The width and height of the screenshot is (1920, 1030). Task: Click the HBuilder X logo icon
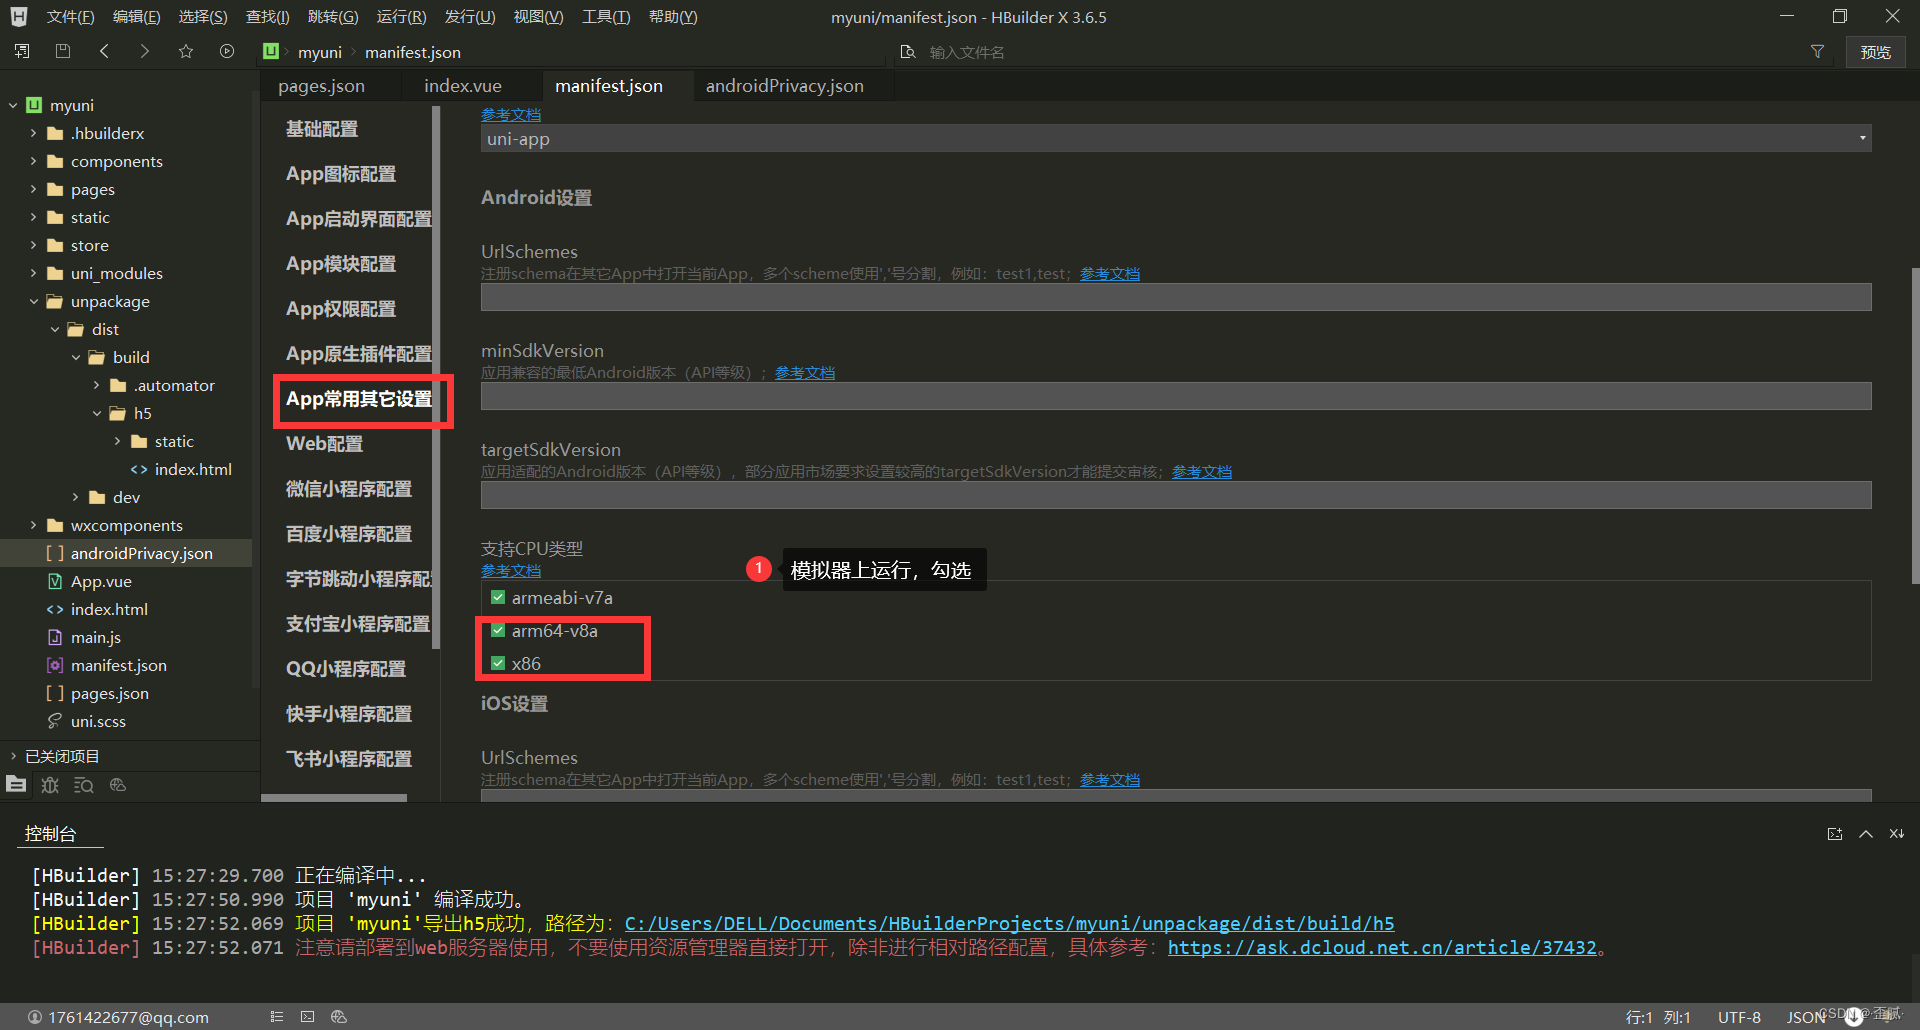(x=19, y=17)
